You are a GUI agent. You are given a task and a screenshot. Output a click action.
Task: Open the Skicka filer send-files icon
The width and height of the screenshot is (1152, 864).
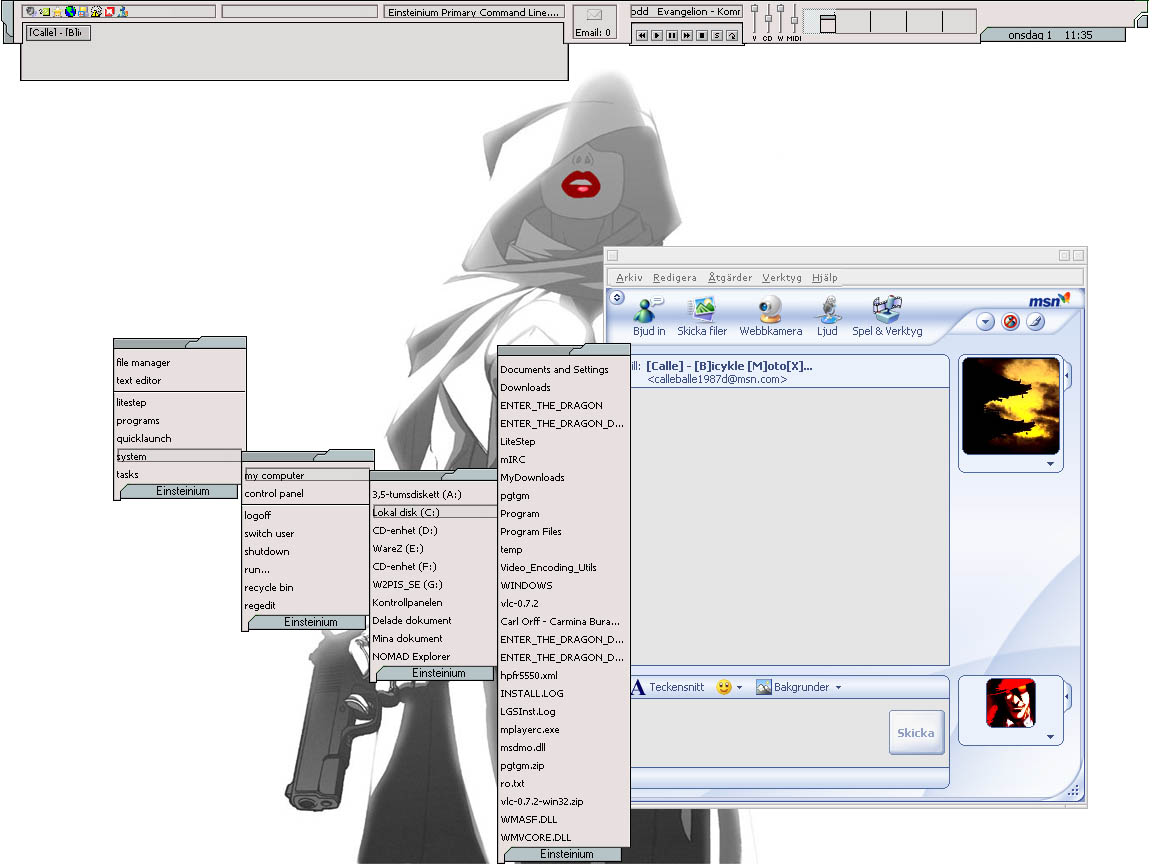point(702,311)
